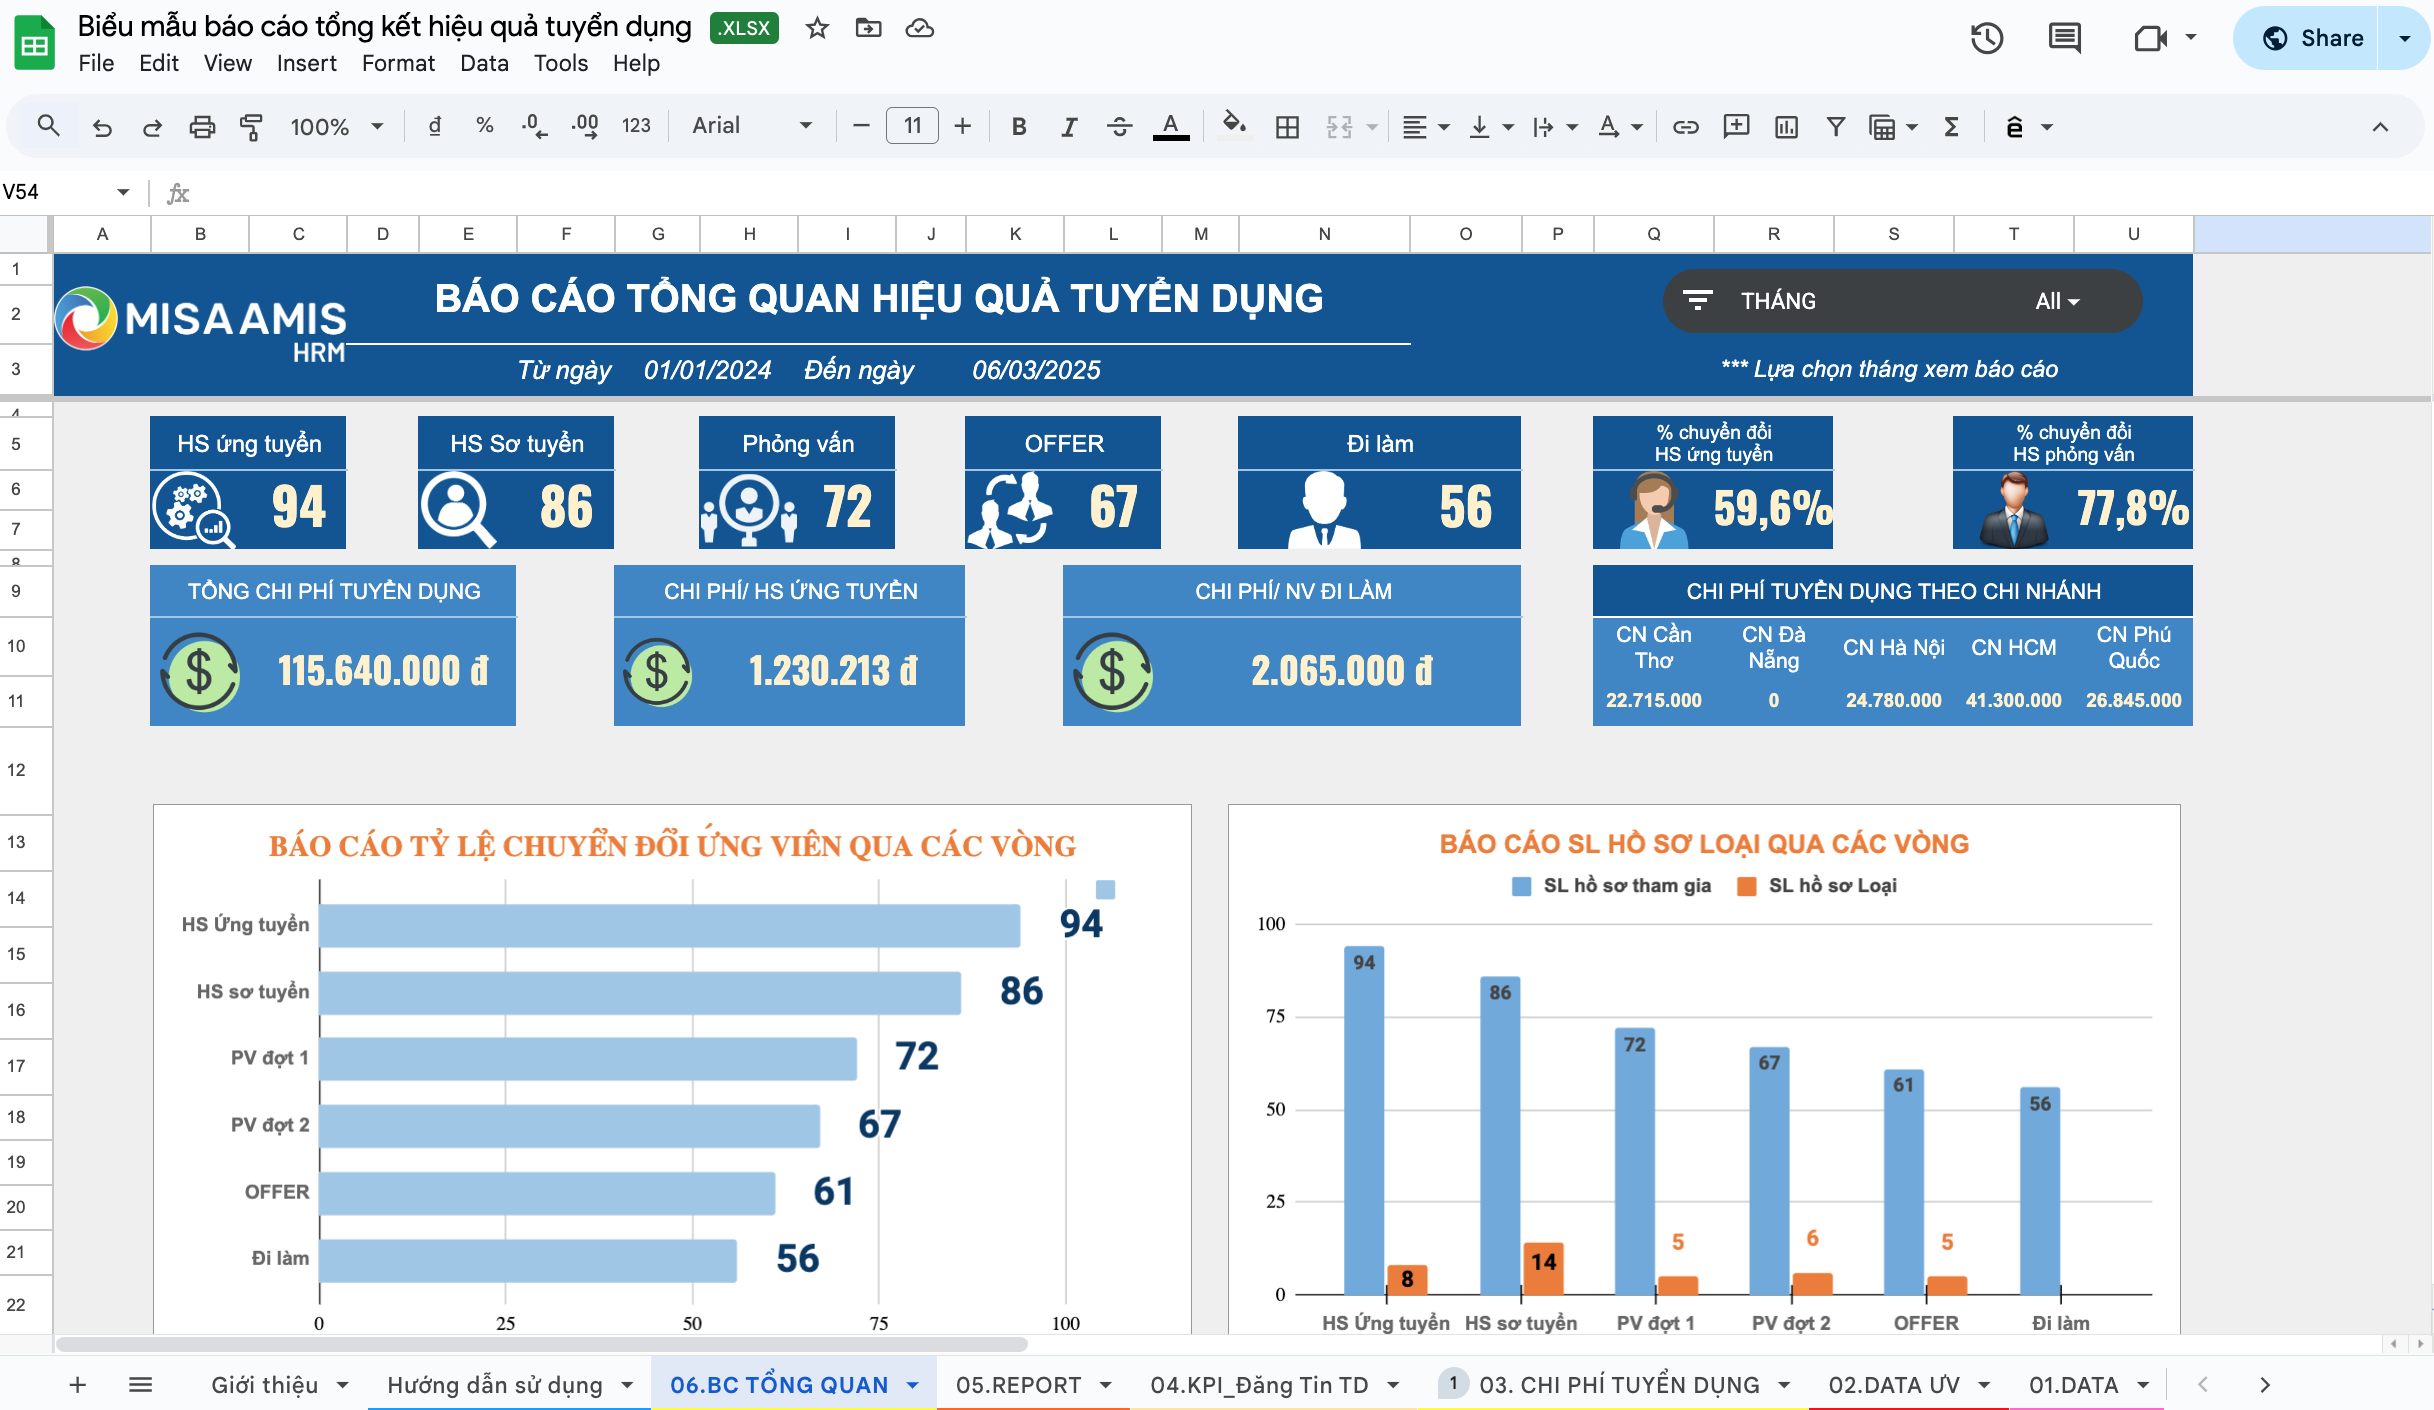Open the text color picker
Screen dimensions: 2434x1410
click(1170, 127)
